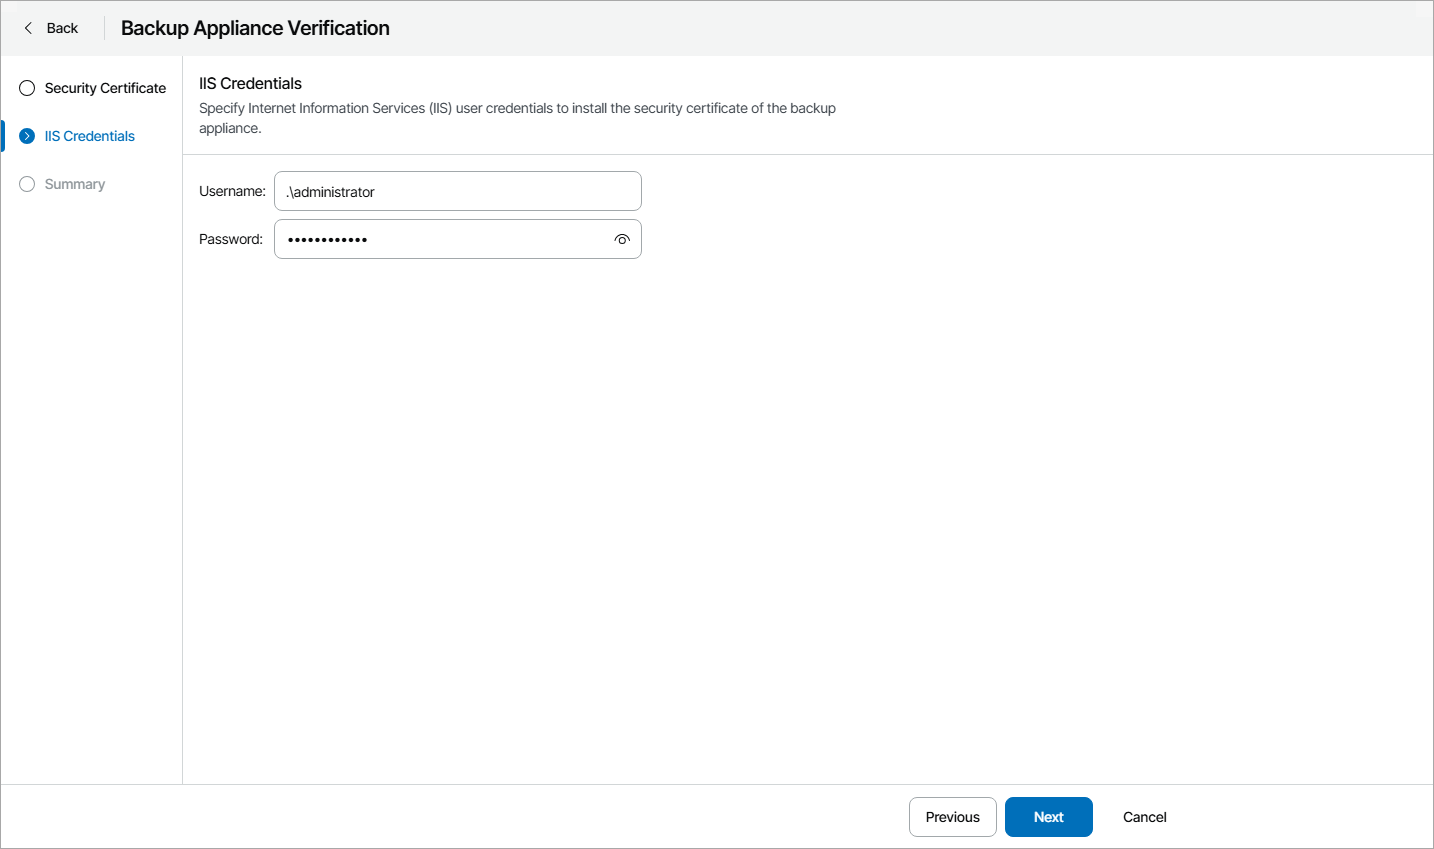Click the Backup Appliance Verification title
The width and height of the screenshot is (1434, 849).
pos(255,28)
